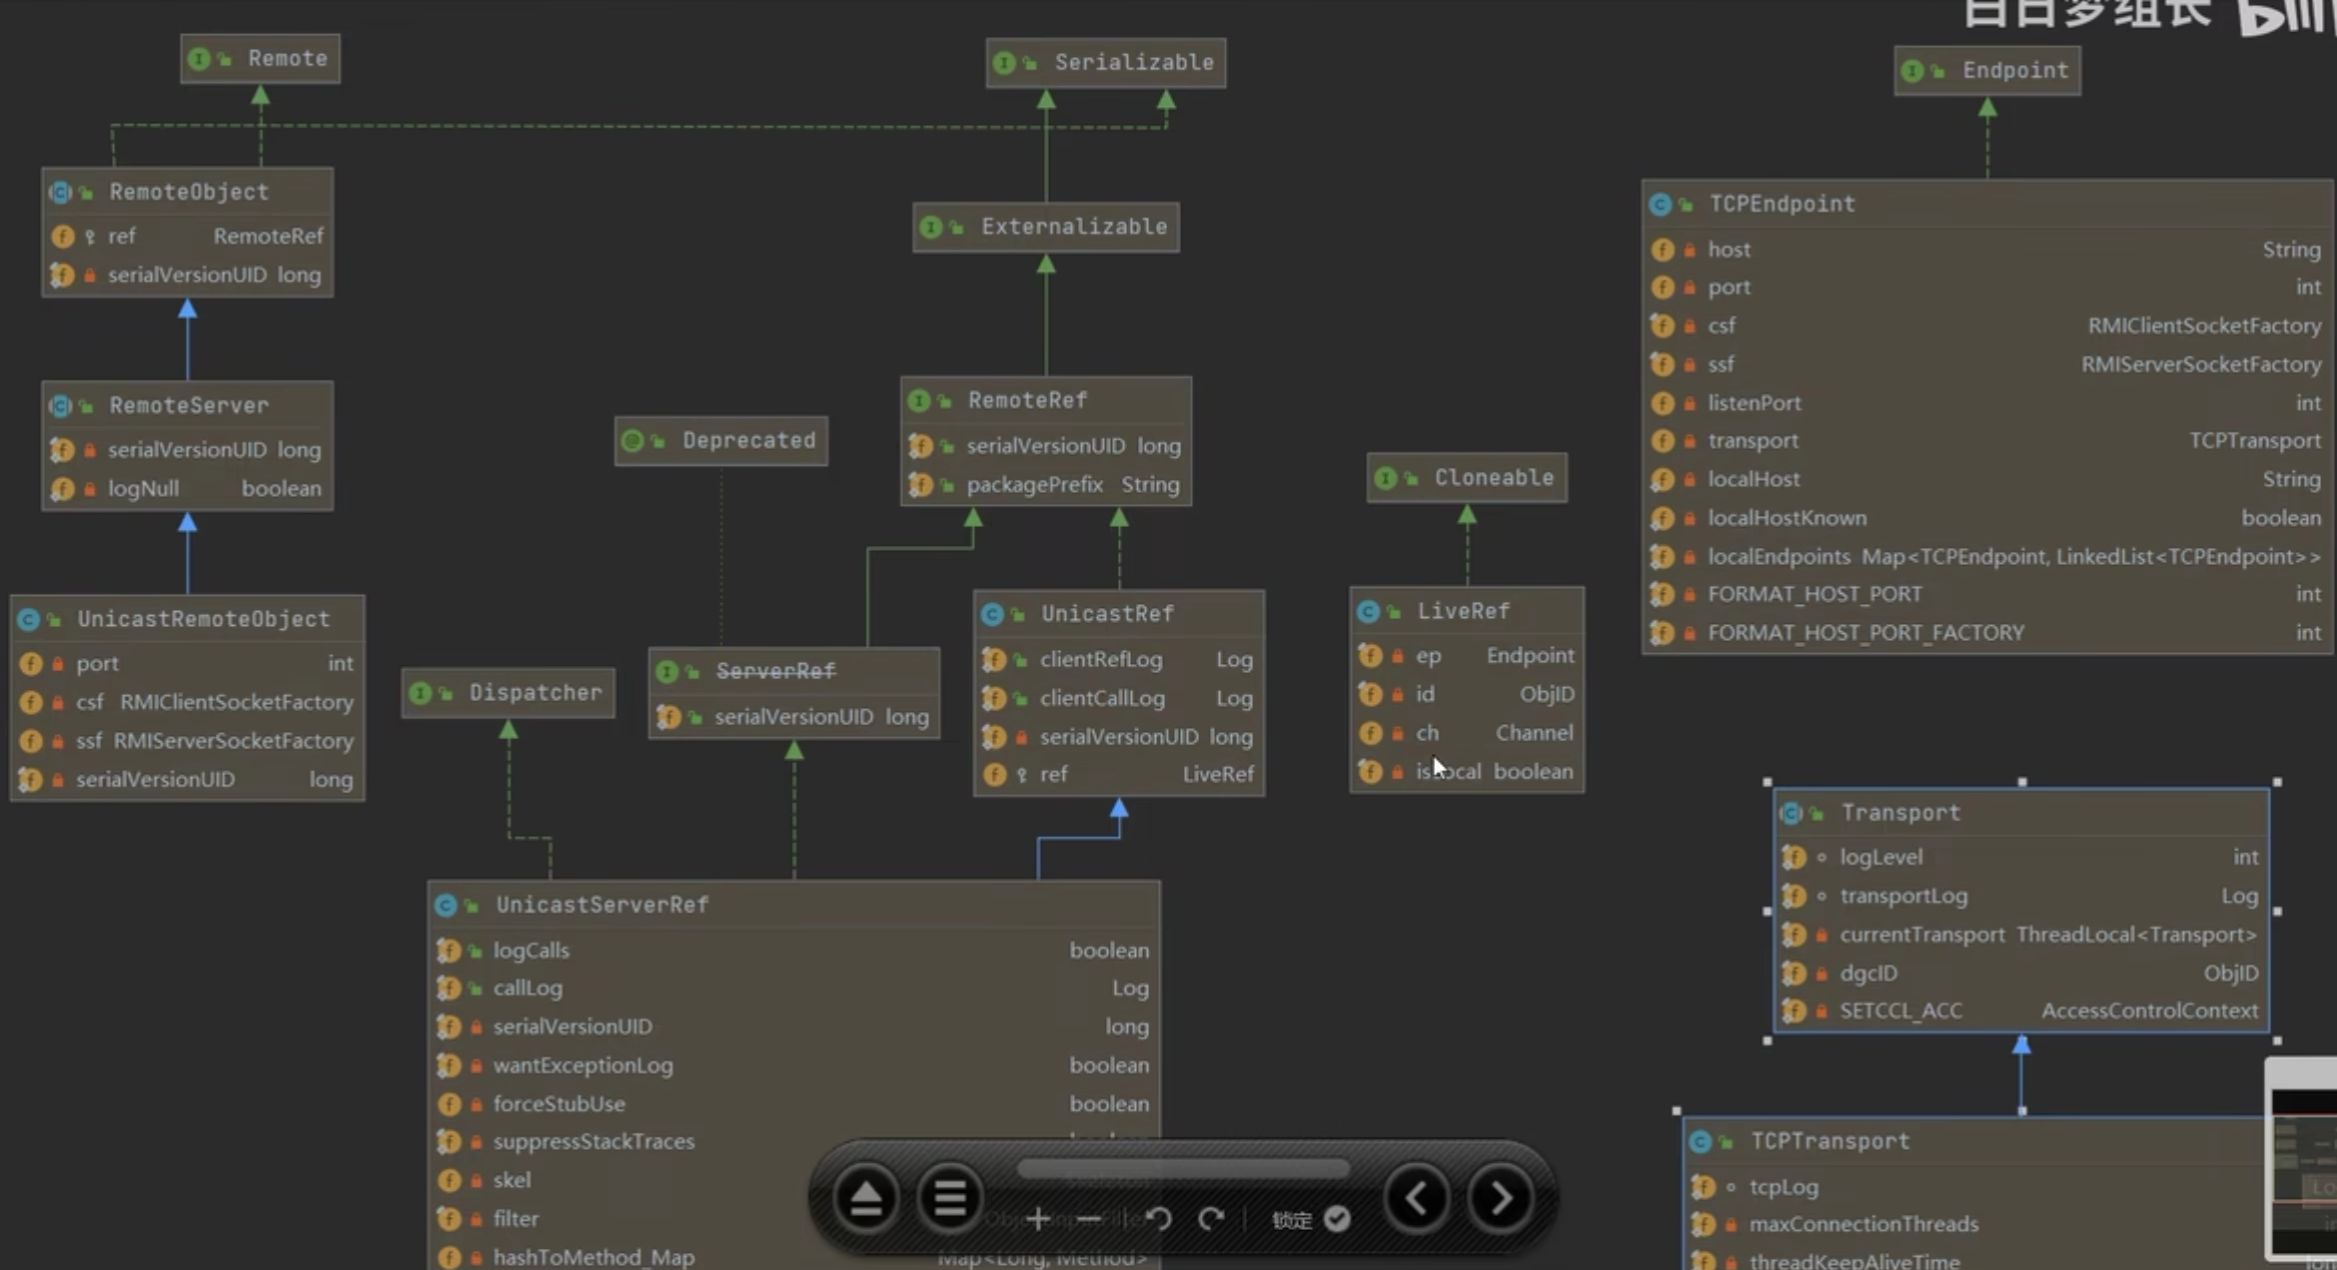Click the listenPort field in TCPEndpoint

1988,403
